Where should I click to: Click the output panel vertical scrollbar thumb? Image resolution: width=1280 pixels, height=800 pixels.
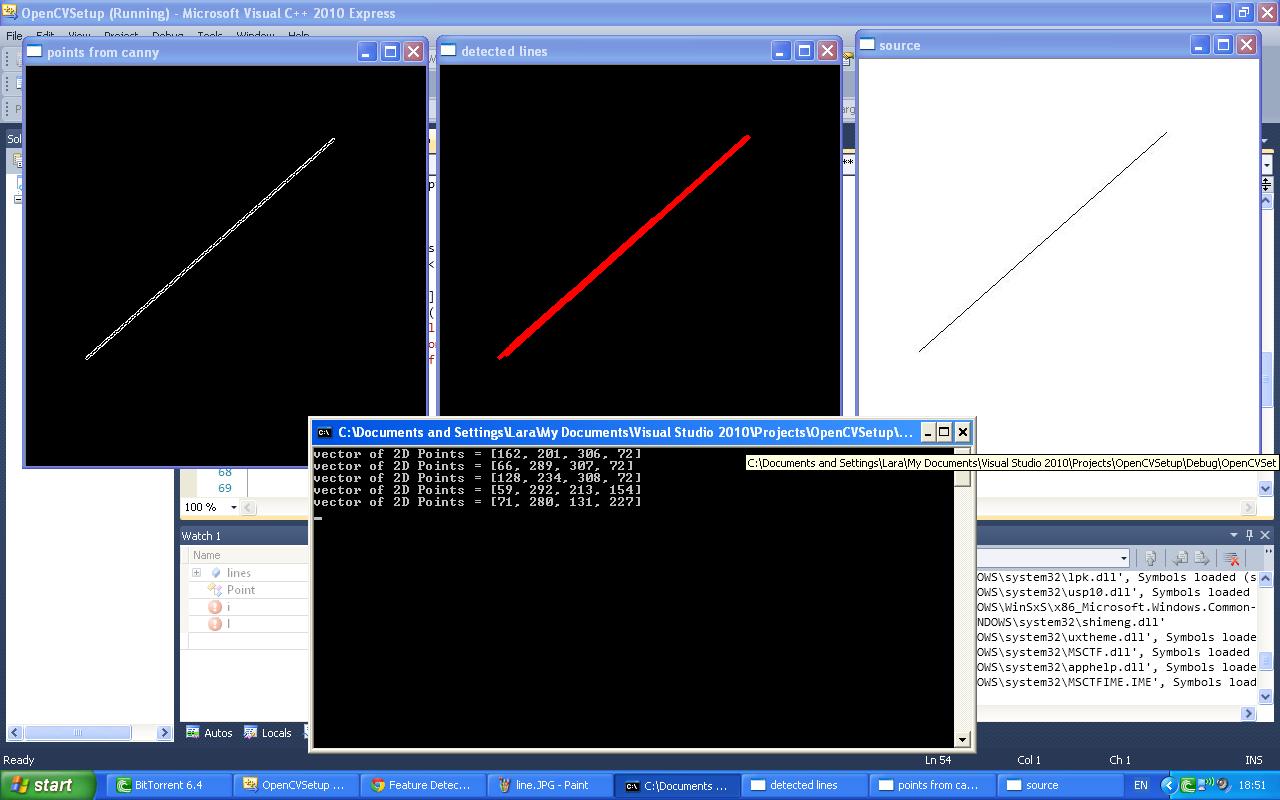1266,660
